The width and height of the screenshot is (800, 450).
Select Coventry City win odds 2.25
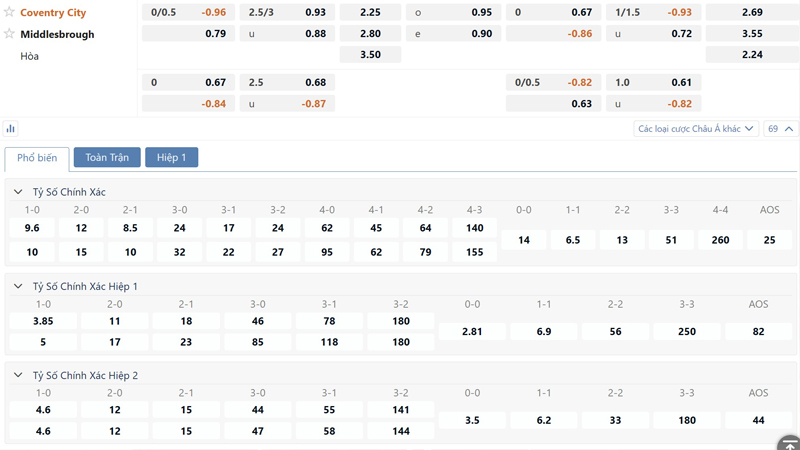[370, 13]
